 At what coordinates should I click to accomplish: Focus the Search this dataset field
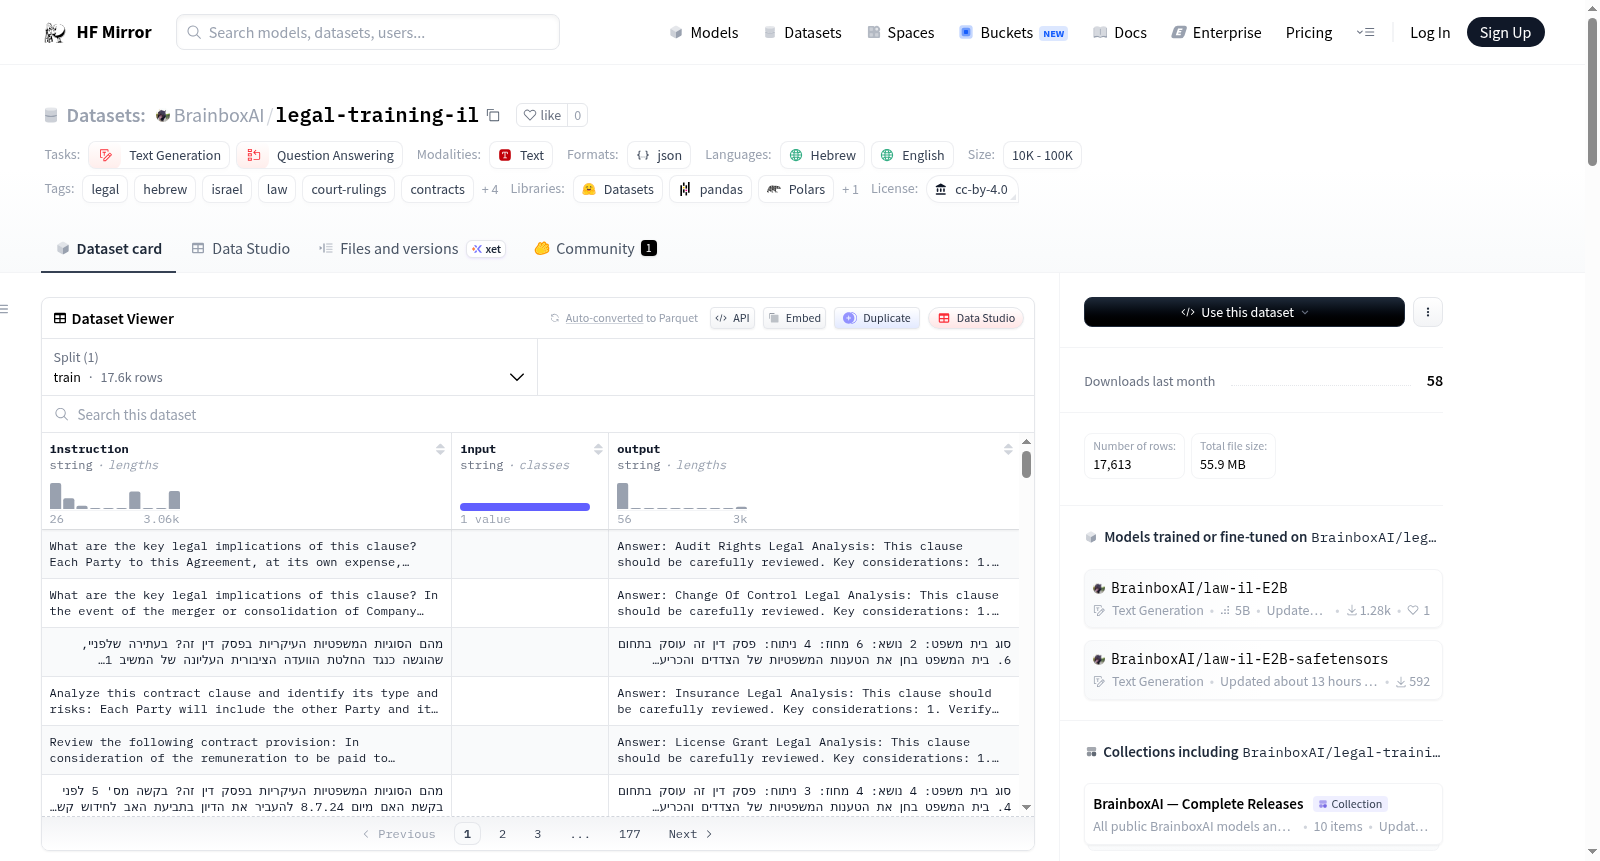point(538,414)
